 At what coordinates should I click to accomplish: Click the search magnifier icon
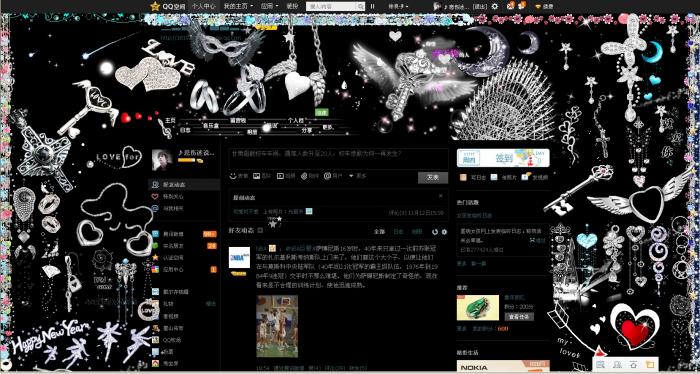click(x=361, y=6)
